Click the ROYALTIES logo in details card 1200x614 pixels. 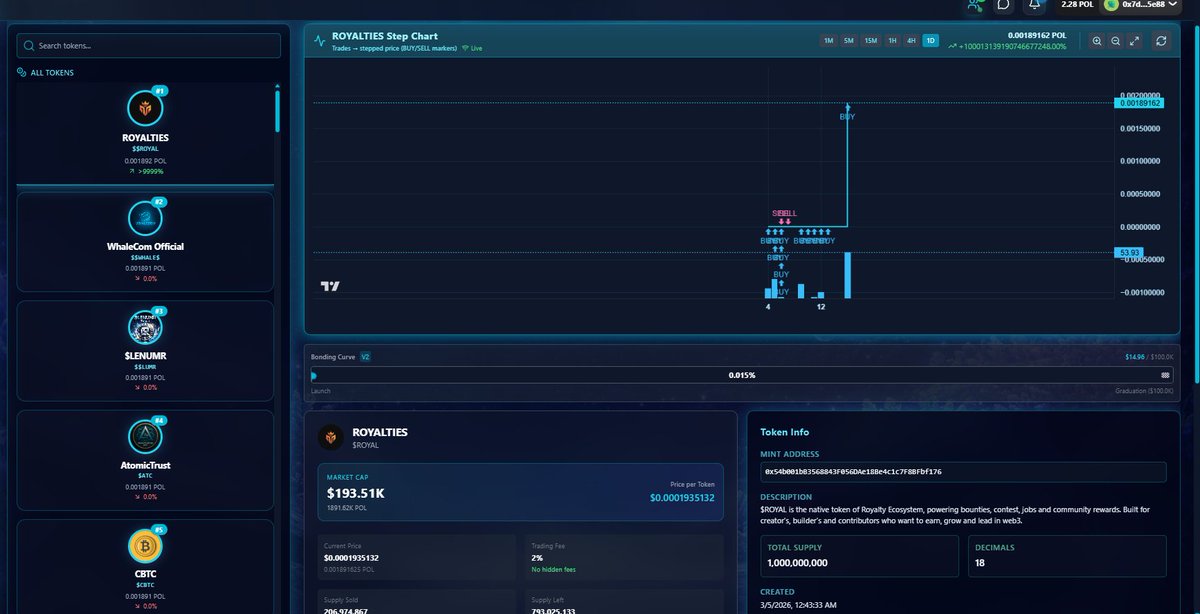pyautogui.click(x=331, y=437)
